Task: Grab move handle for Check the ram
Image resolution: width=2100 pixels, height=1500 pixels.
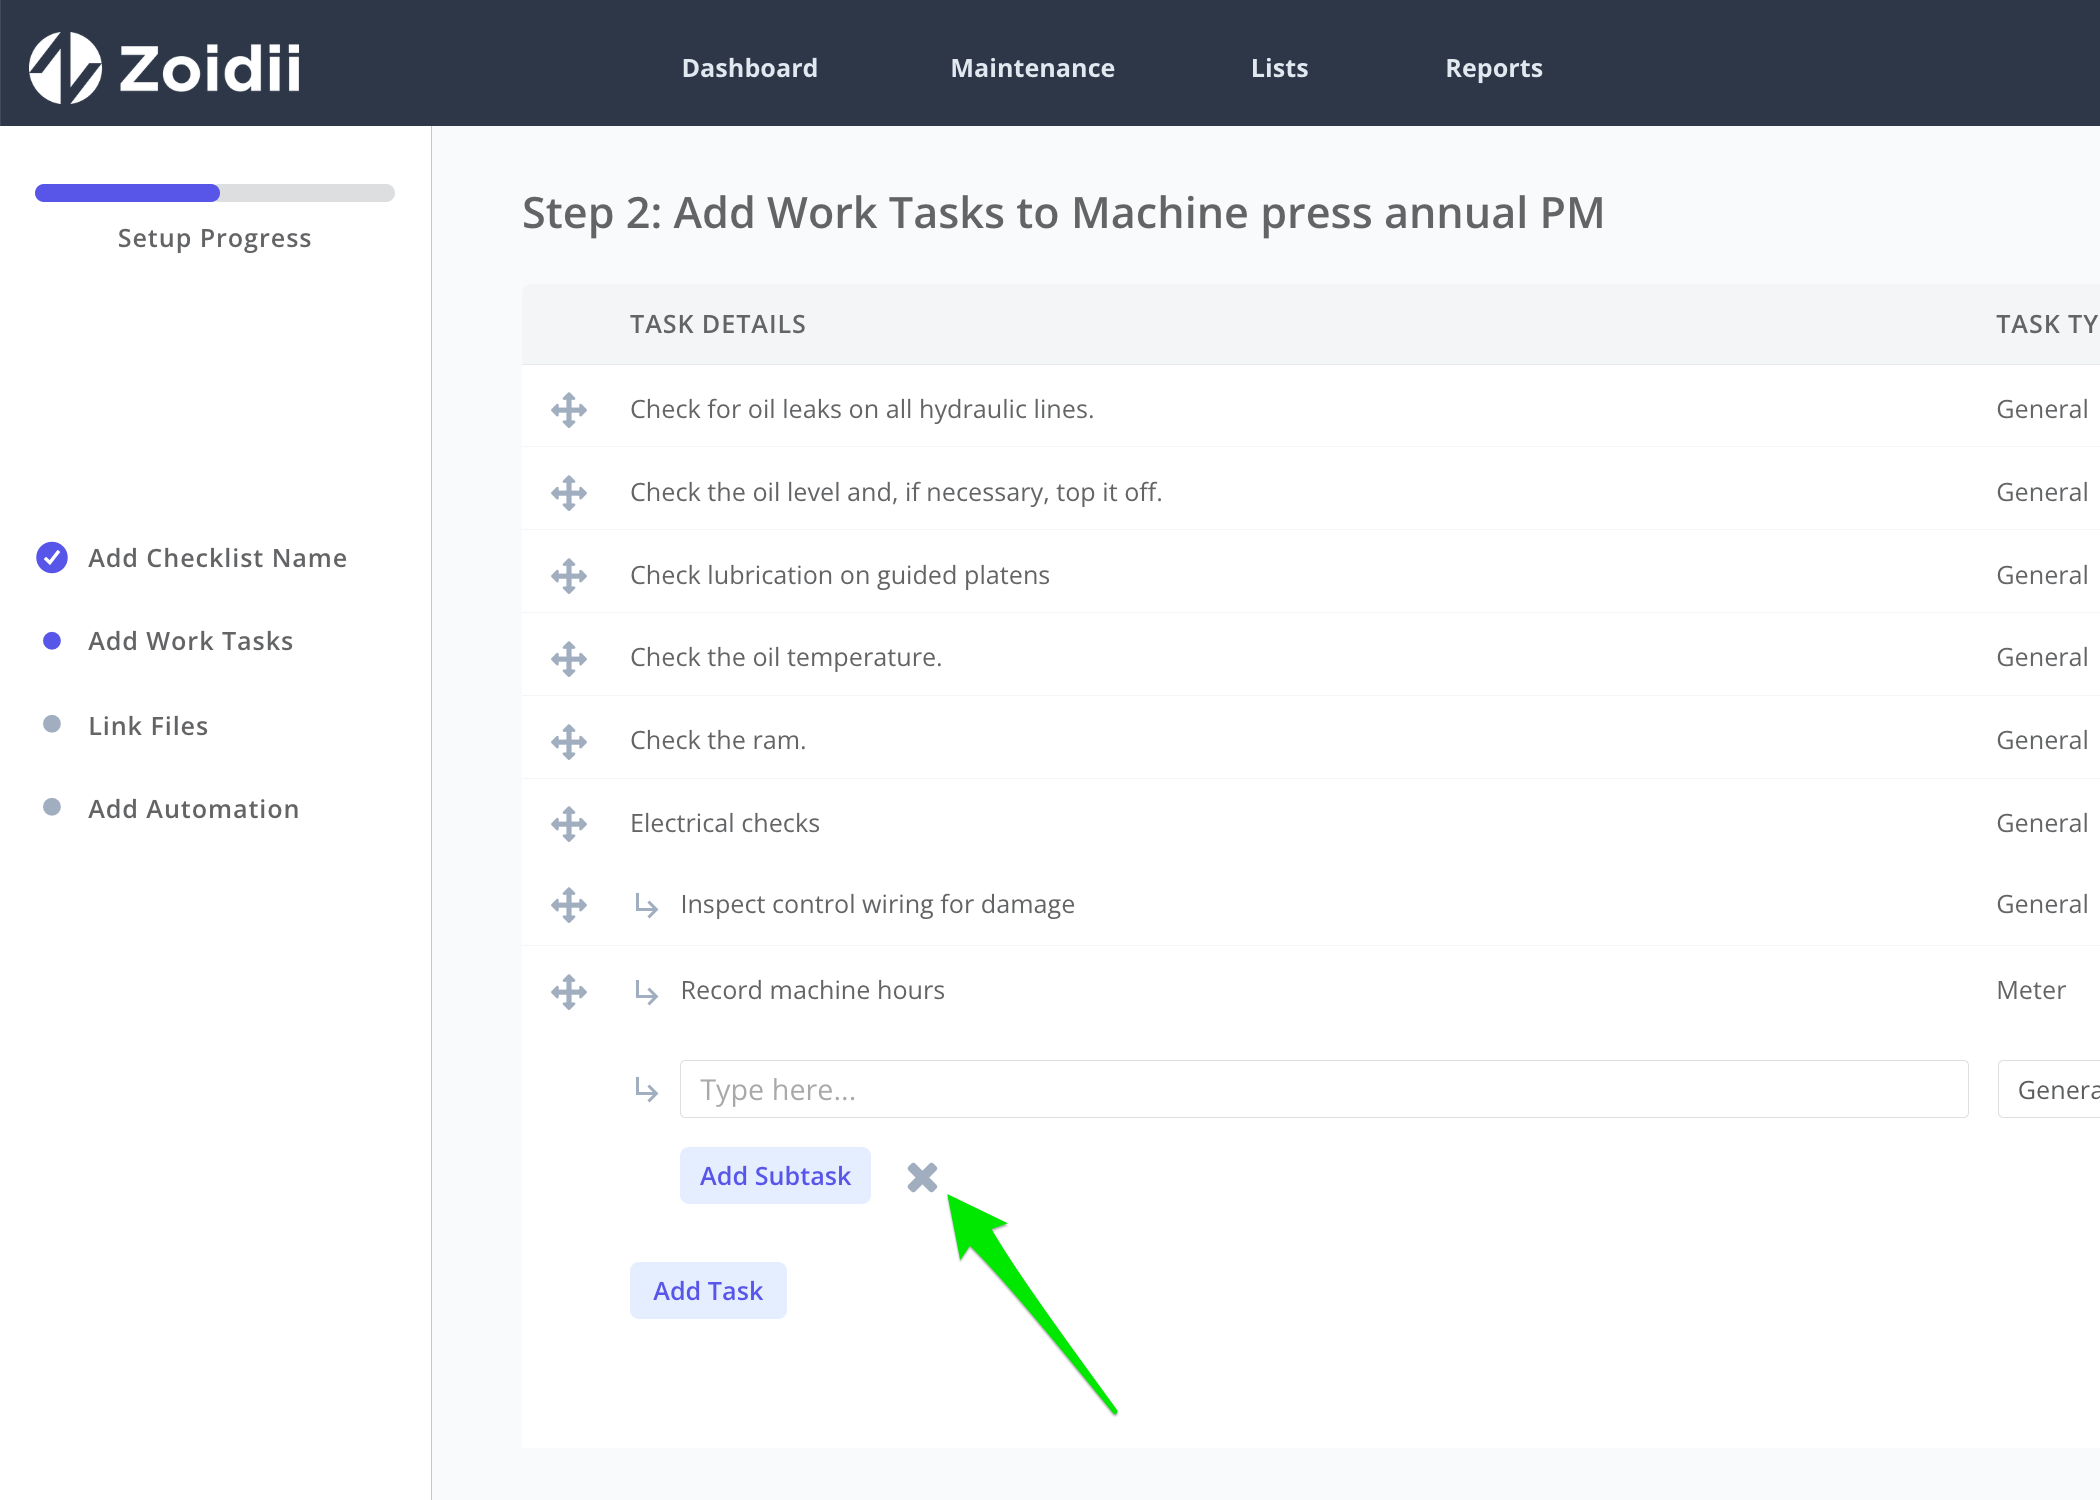Action: 569,742
